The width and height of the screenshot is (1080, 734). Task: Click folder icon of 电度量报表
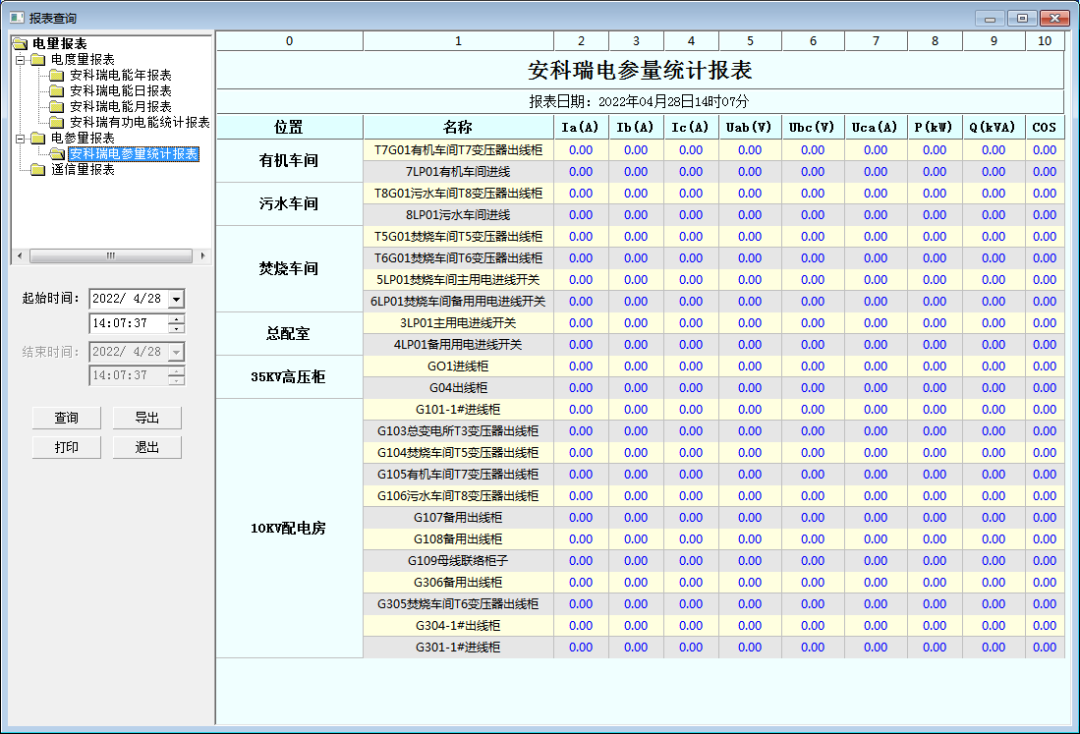click(39, 60)
